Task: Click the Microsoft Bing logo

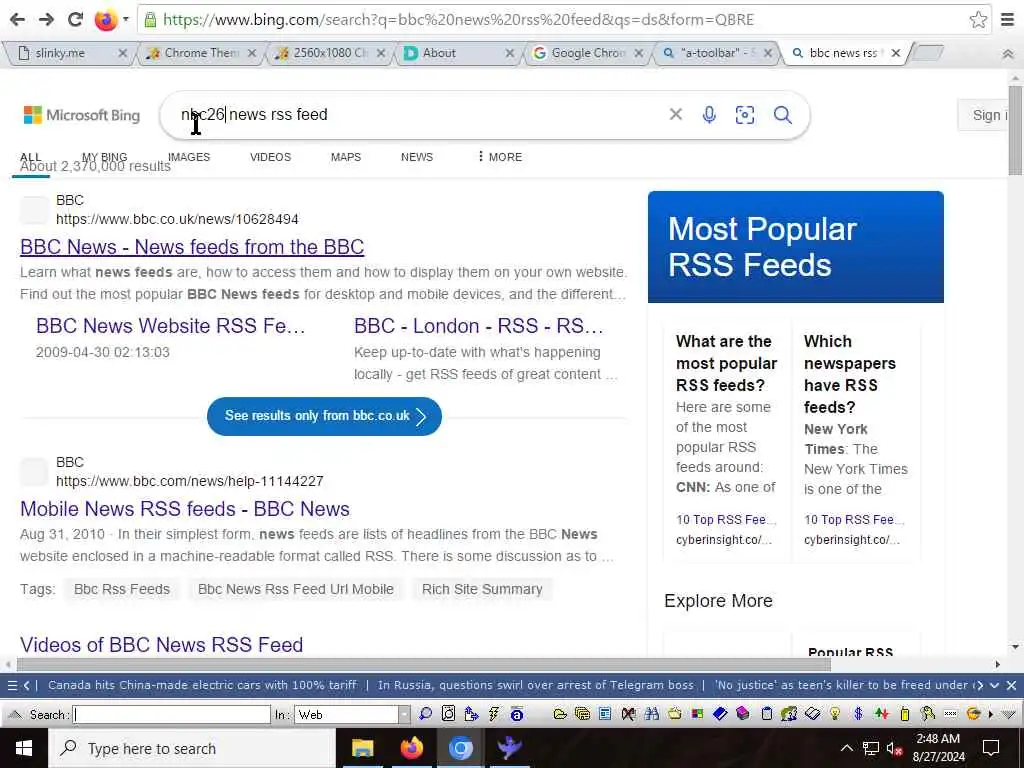Action: point(82,115)
